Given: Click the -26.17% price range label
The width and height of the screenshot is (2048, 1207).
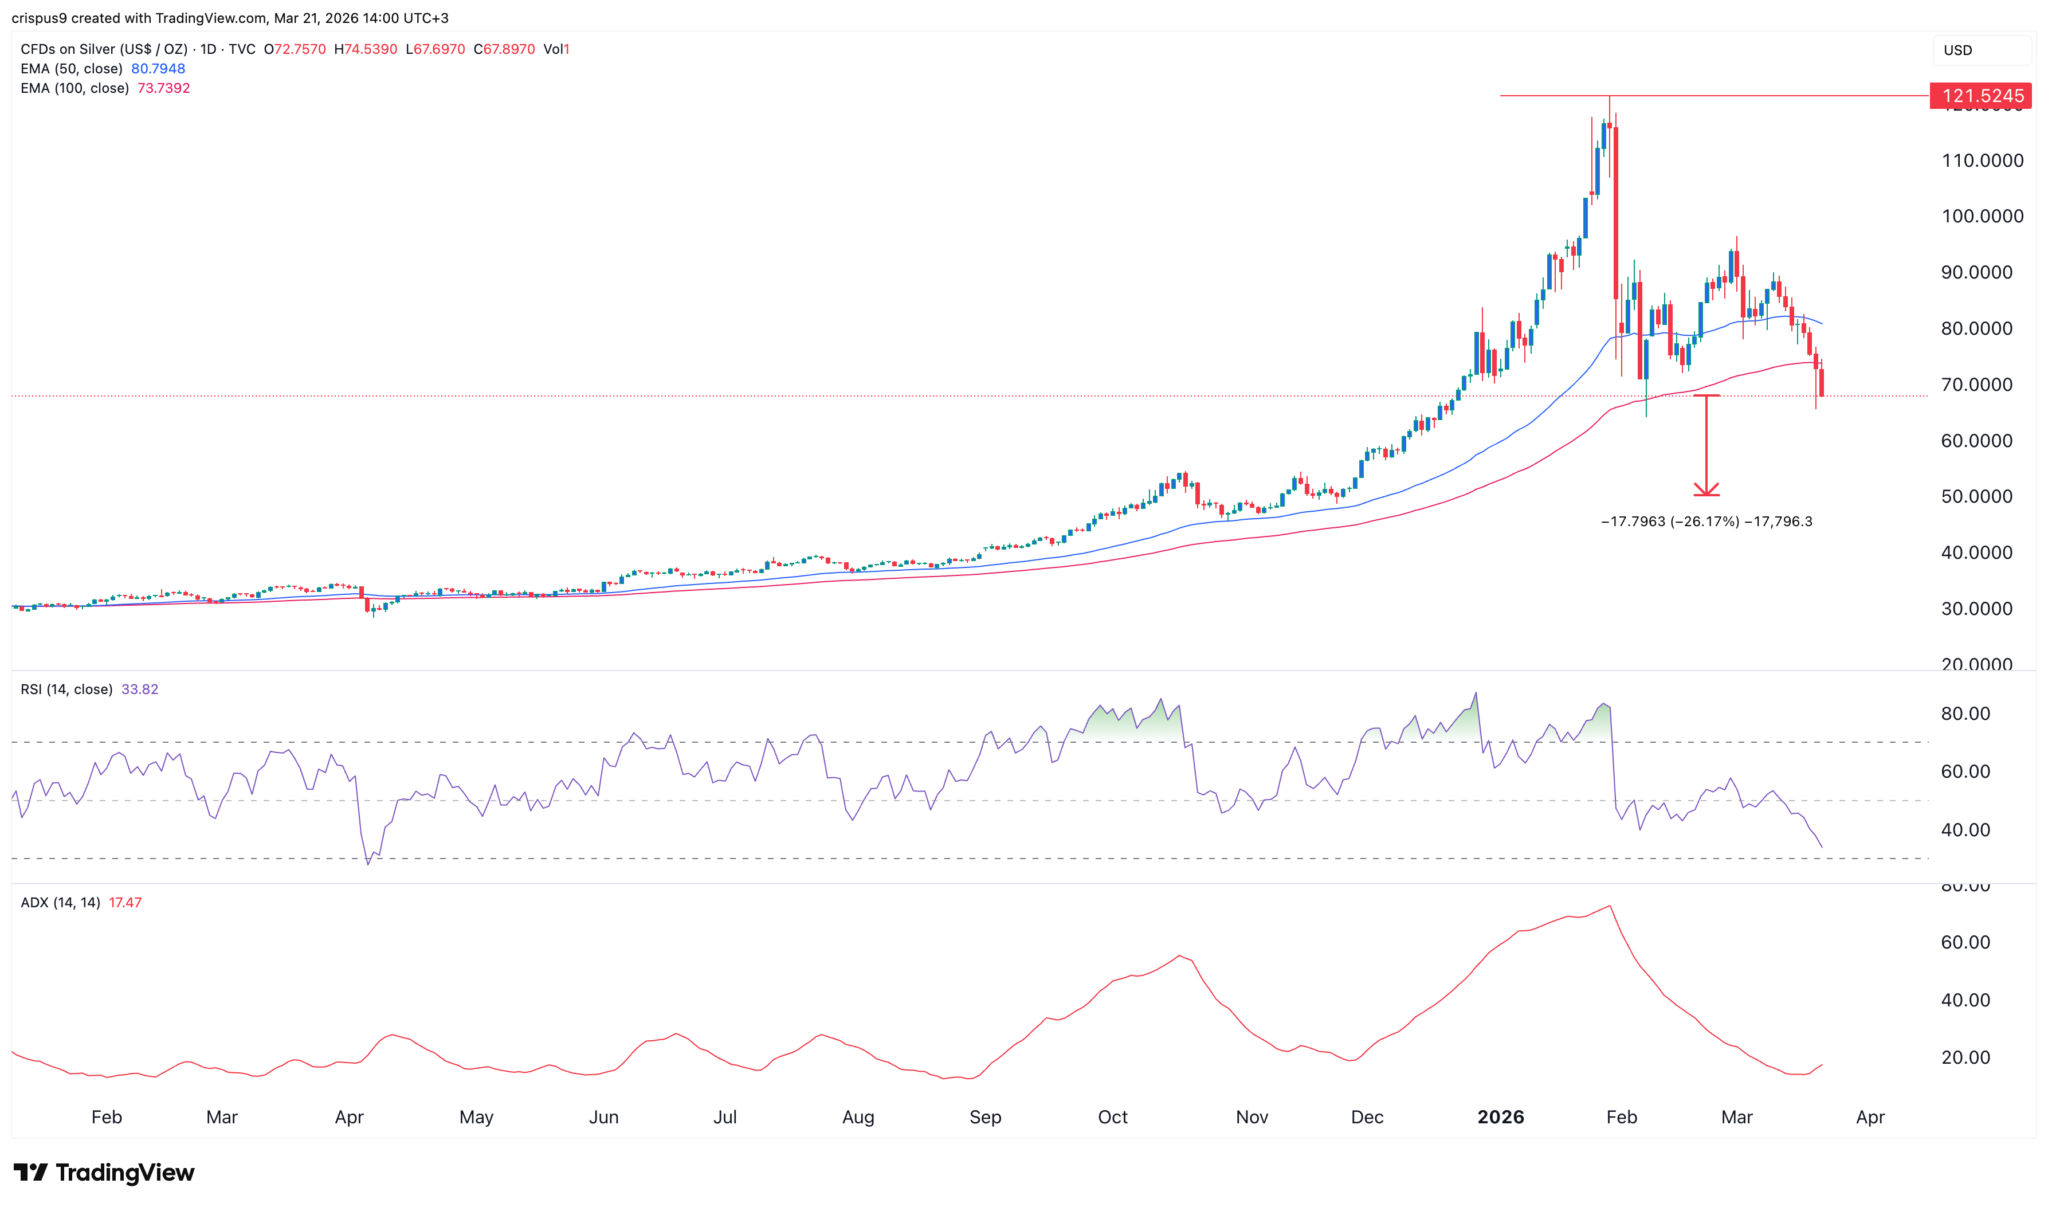Looking at the screenshot, I should (1706, 521).
